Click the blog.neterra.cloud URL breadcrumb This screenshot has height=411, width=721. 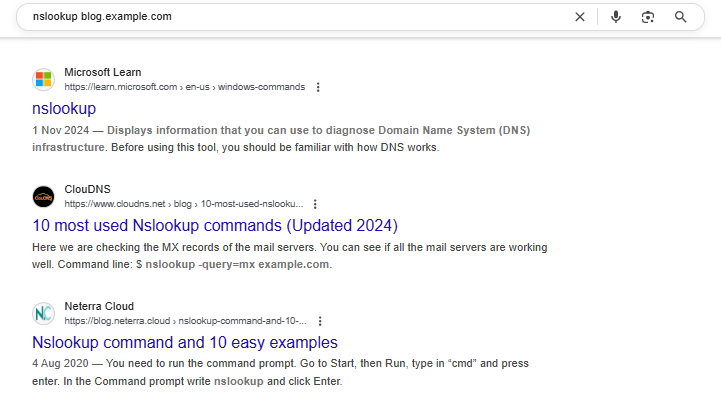tap(185, 321)
